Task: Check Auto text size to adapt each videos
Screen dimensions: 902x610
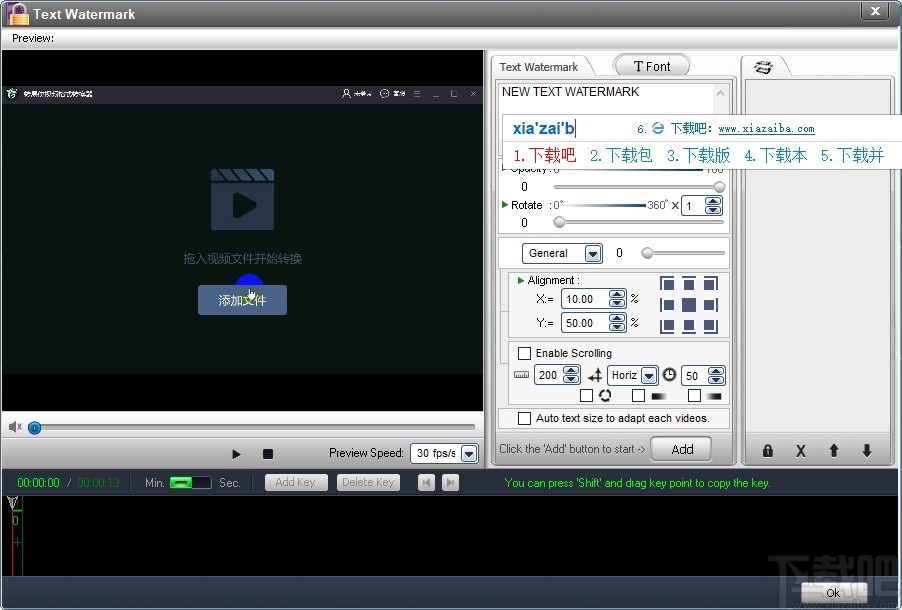Action: [x=524, y=417]
